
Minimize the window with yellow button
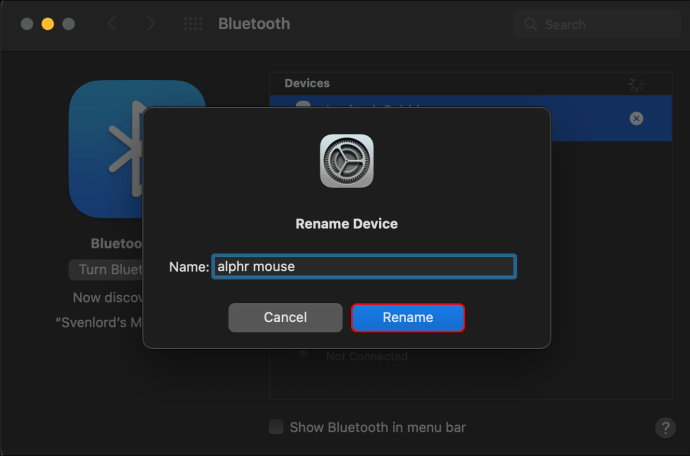[48, 24]
